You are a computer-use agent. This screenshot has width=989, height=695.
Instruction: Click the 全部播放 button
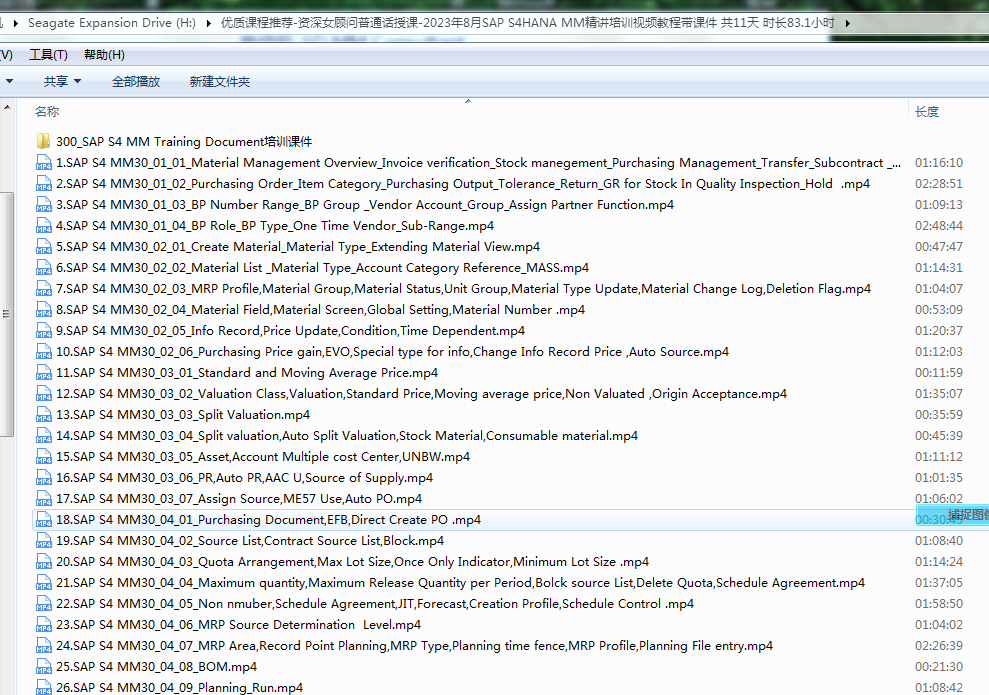(x=136, y=82)
